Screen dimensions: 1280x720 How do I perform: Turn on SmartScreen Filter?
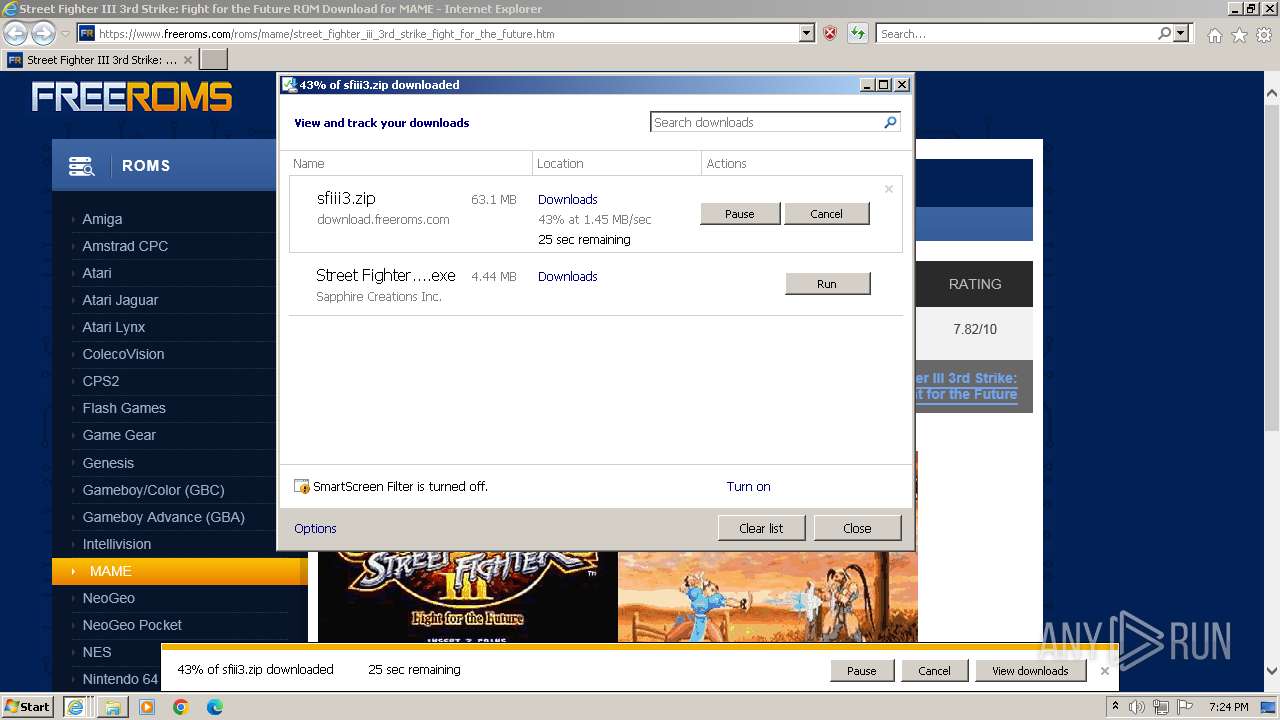point(748,486)
